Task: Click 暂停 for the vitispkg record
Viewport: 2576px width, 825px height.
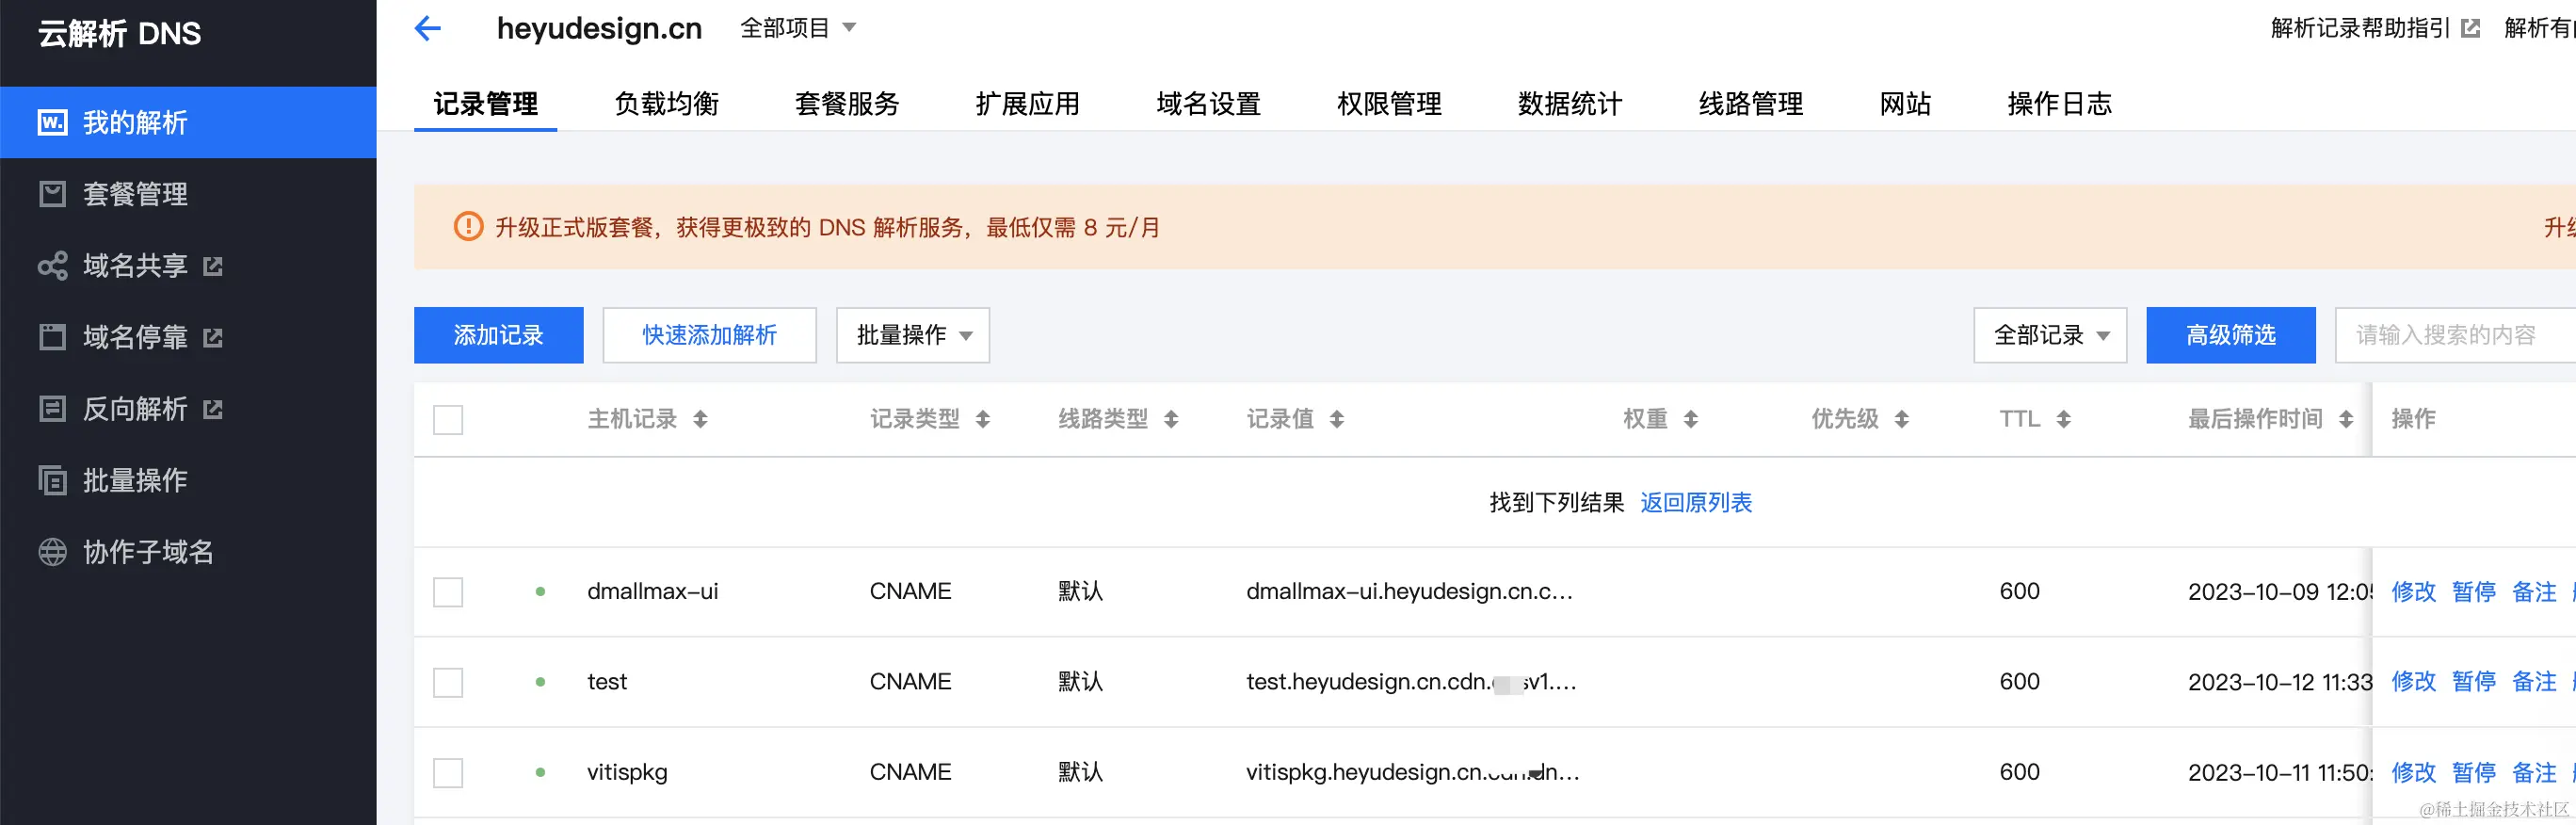Action: click(2474, 773)
